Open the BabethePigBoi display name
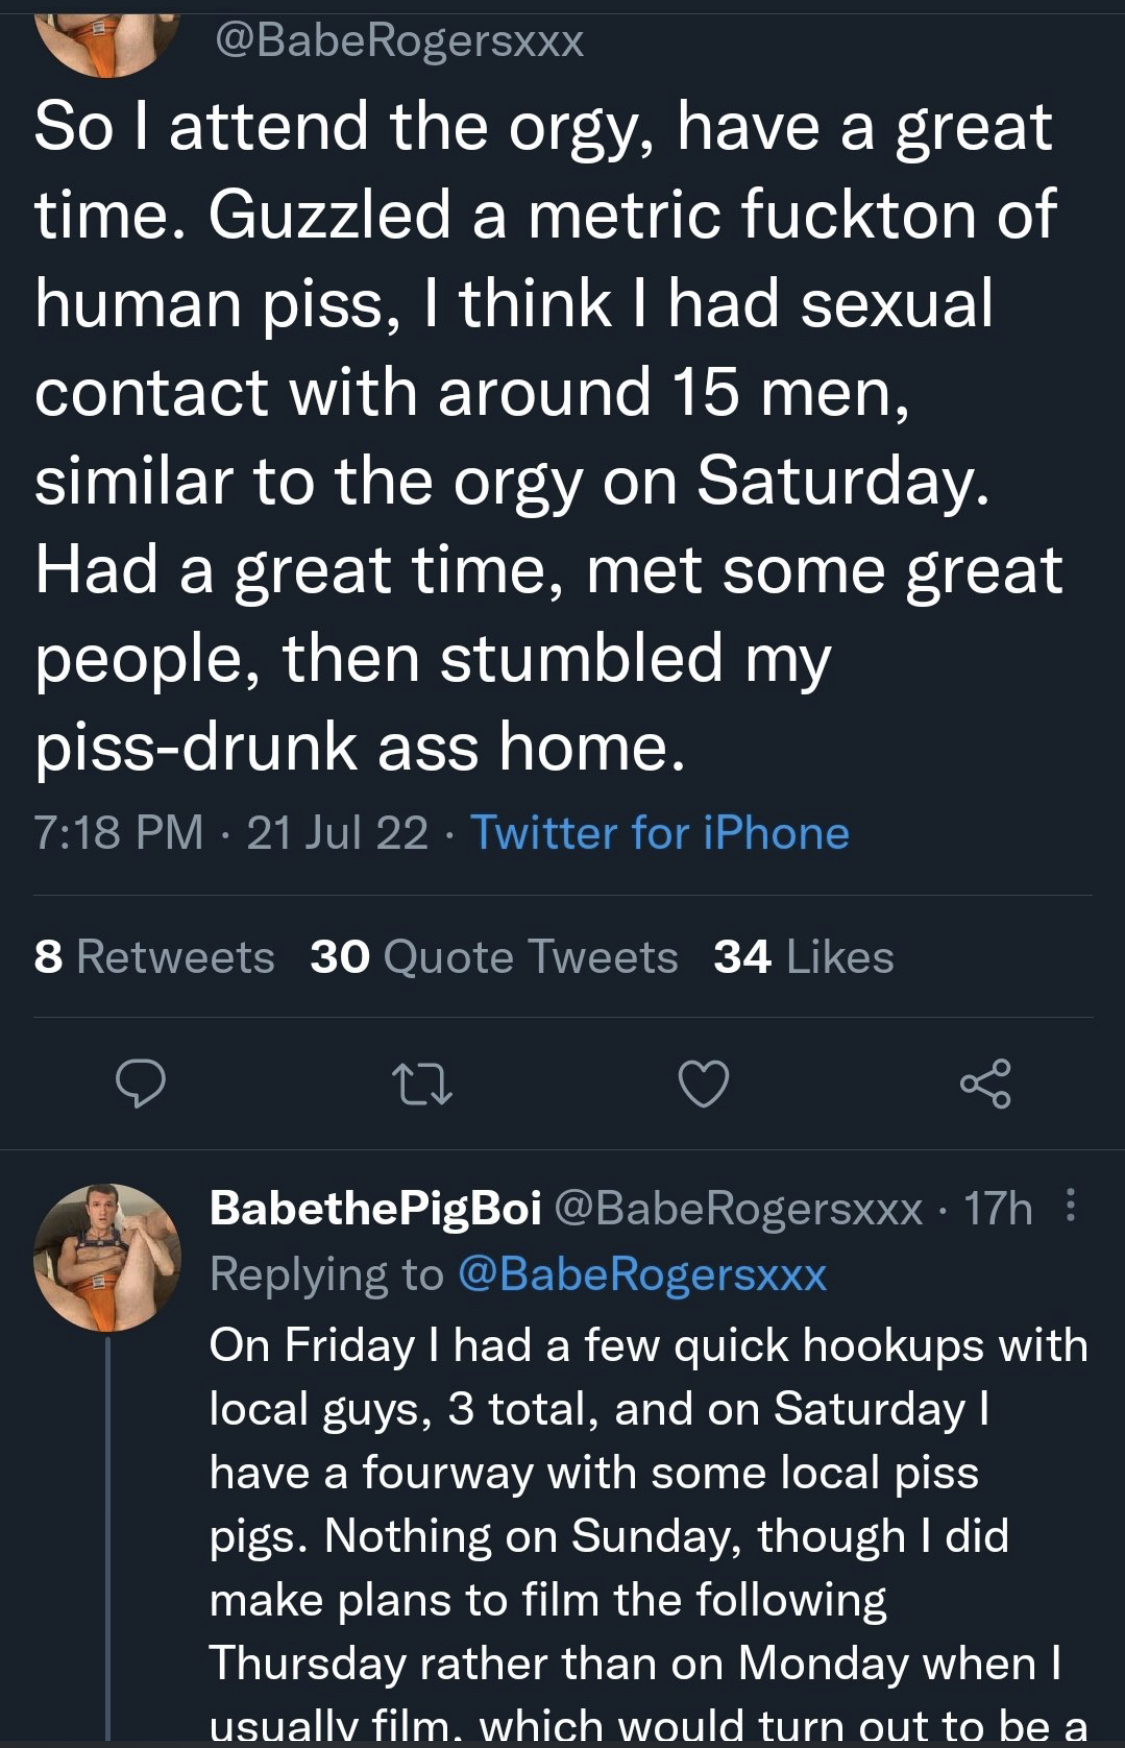 [x=376, y=1209]
